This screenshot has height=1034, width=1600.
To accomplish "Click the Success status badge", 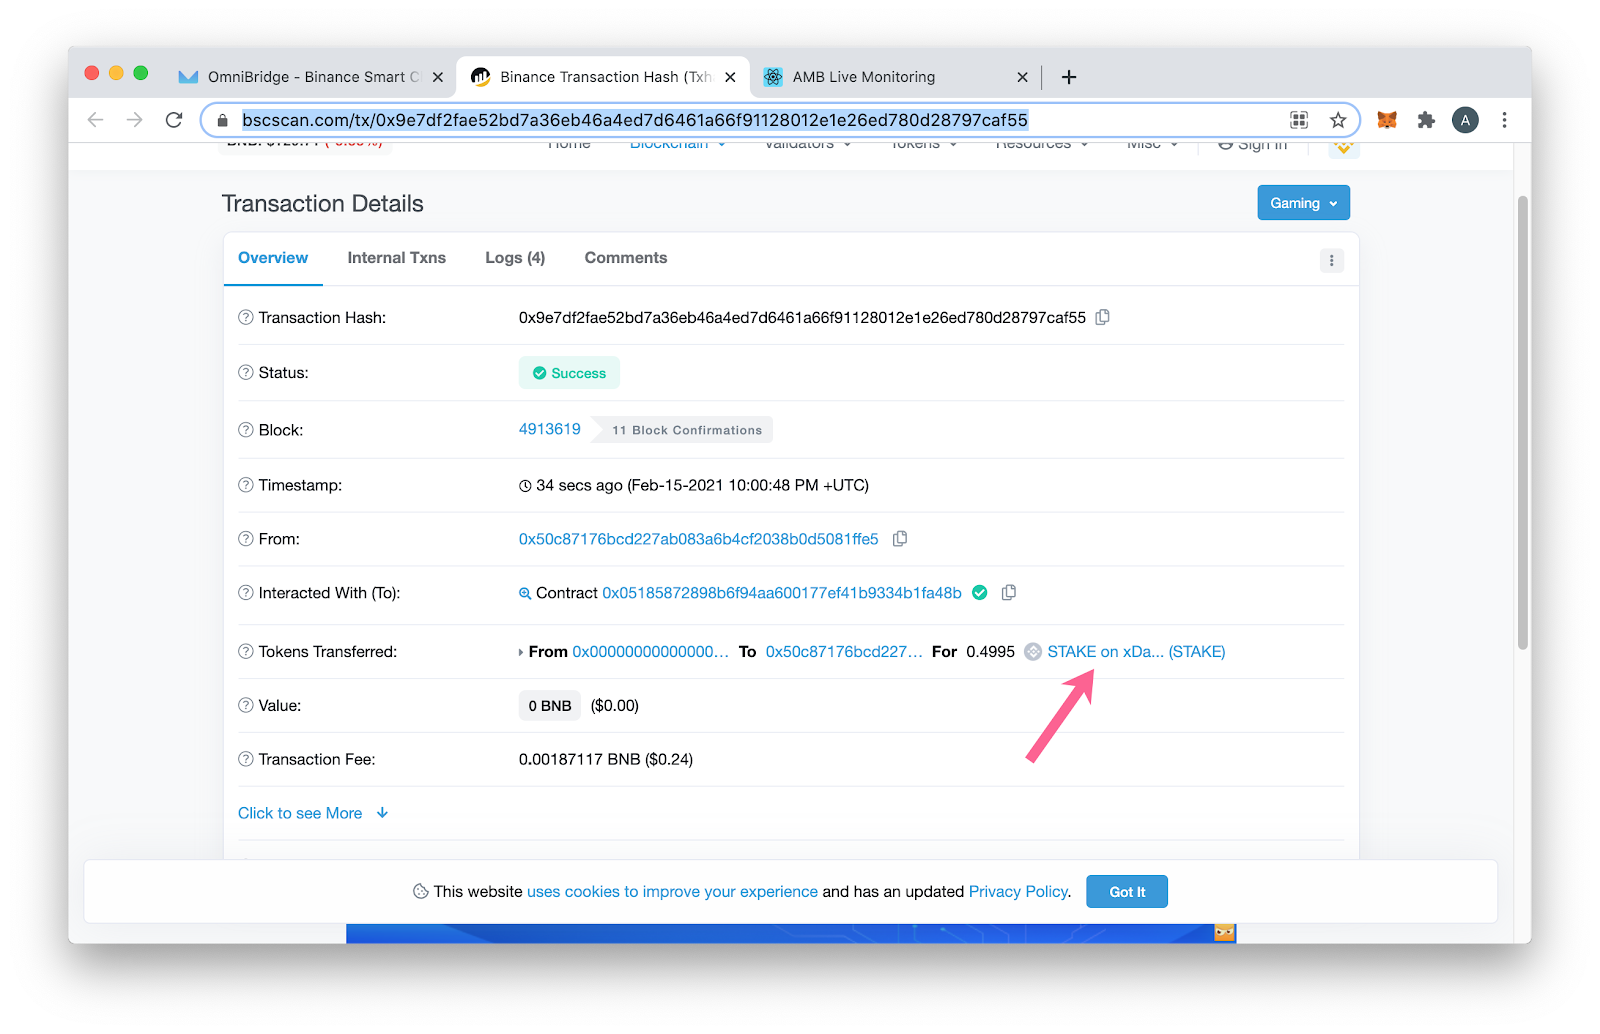I will click(x=569, y=373).
